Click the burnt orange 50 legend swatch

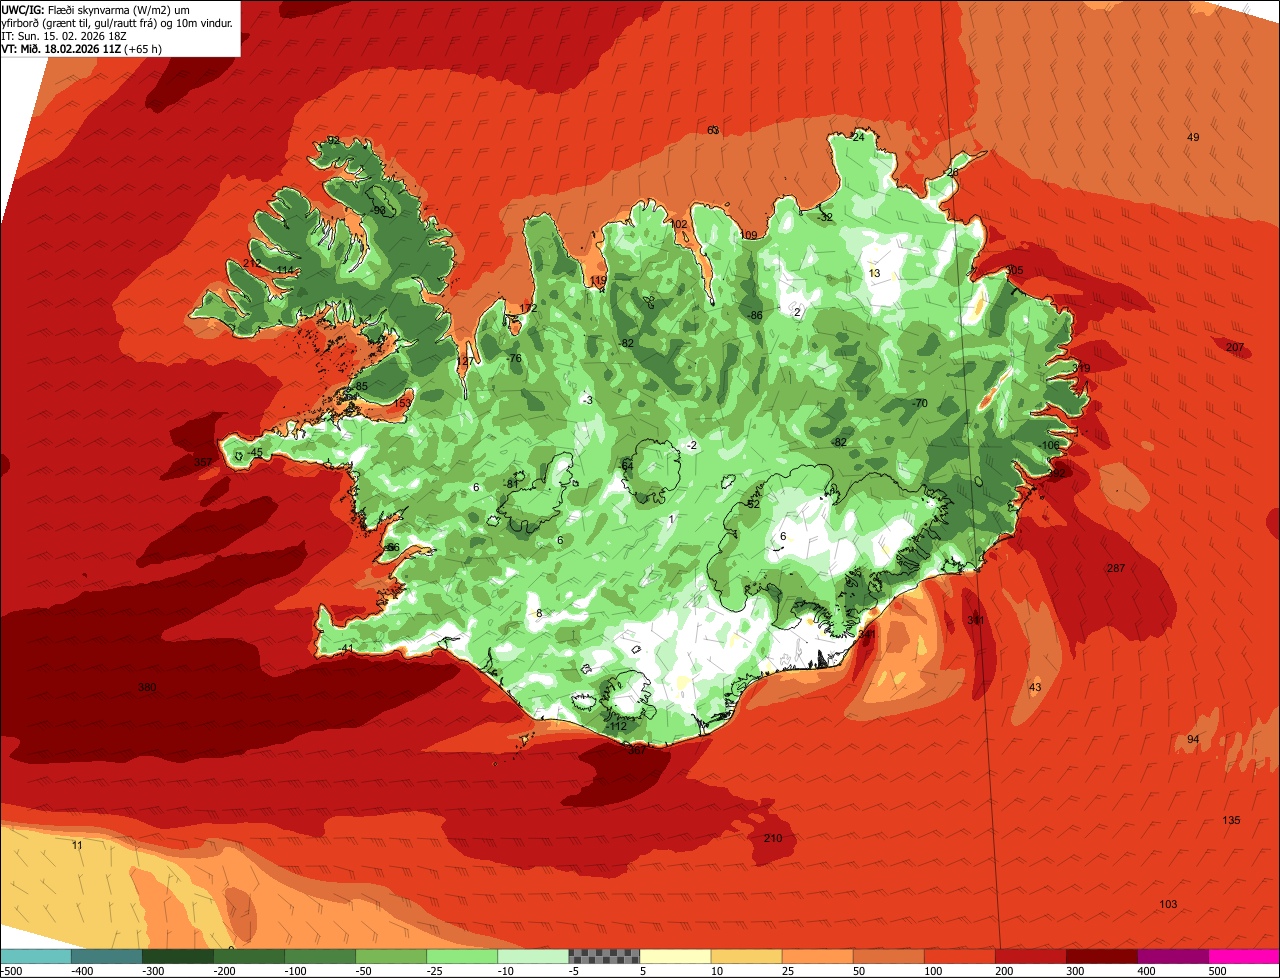(888, 956)
